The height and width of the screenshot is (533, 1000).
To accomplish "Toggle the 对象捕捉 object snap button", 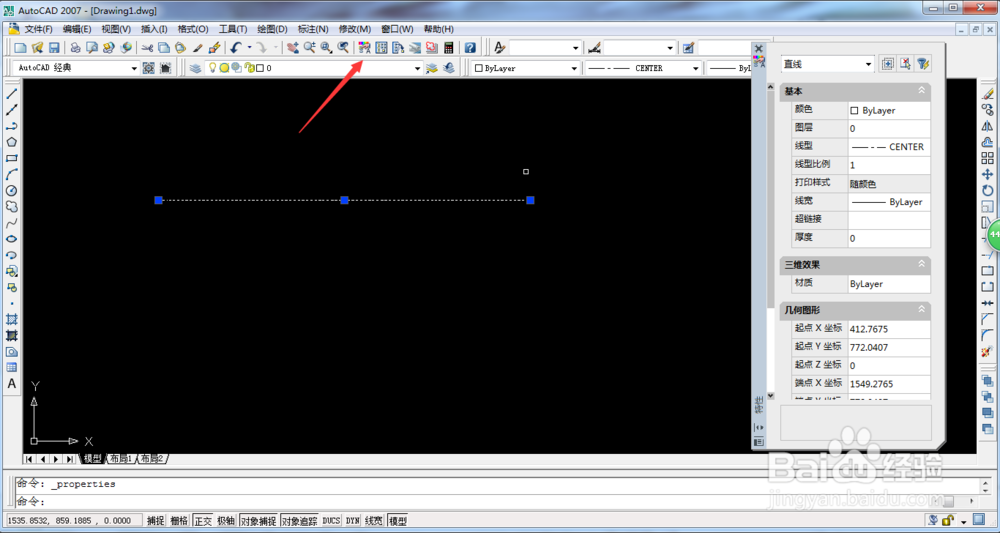I will (x=258, y=521).
